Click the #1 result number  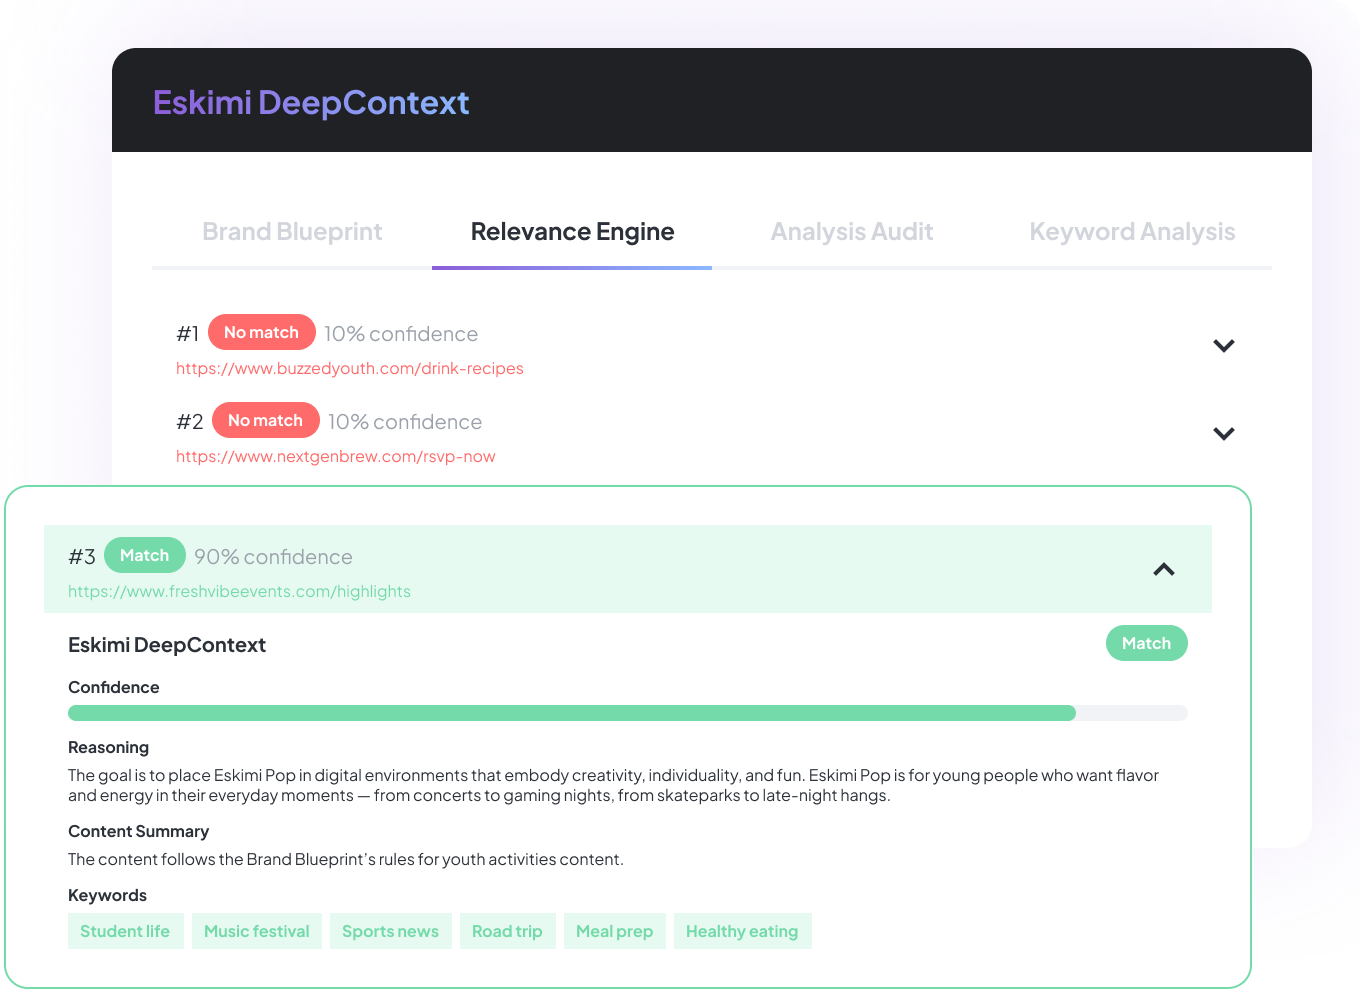click(188, 334)
